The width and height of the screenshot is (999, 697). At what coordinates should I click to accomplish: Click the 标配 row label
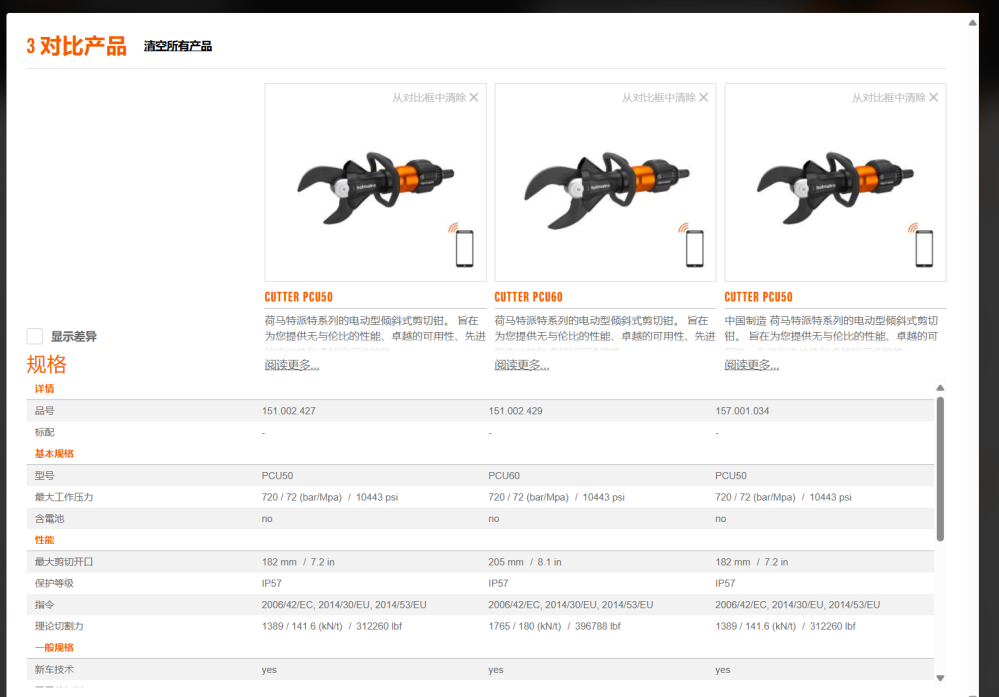(45, 432)
